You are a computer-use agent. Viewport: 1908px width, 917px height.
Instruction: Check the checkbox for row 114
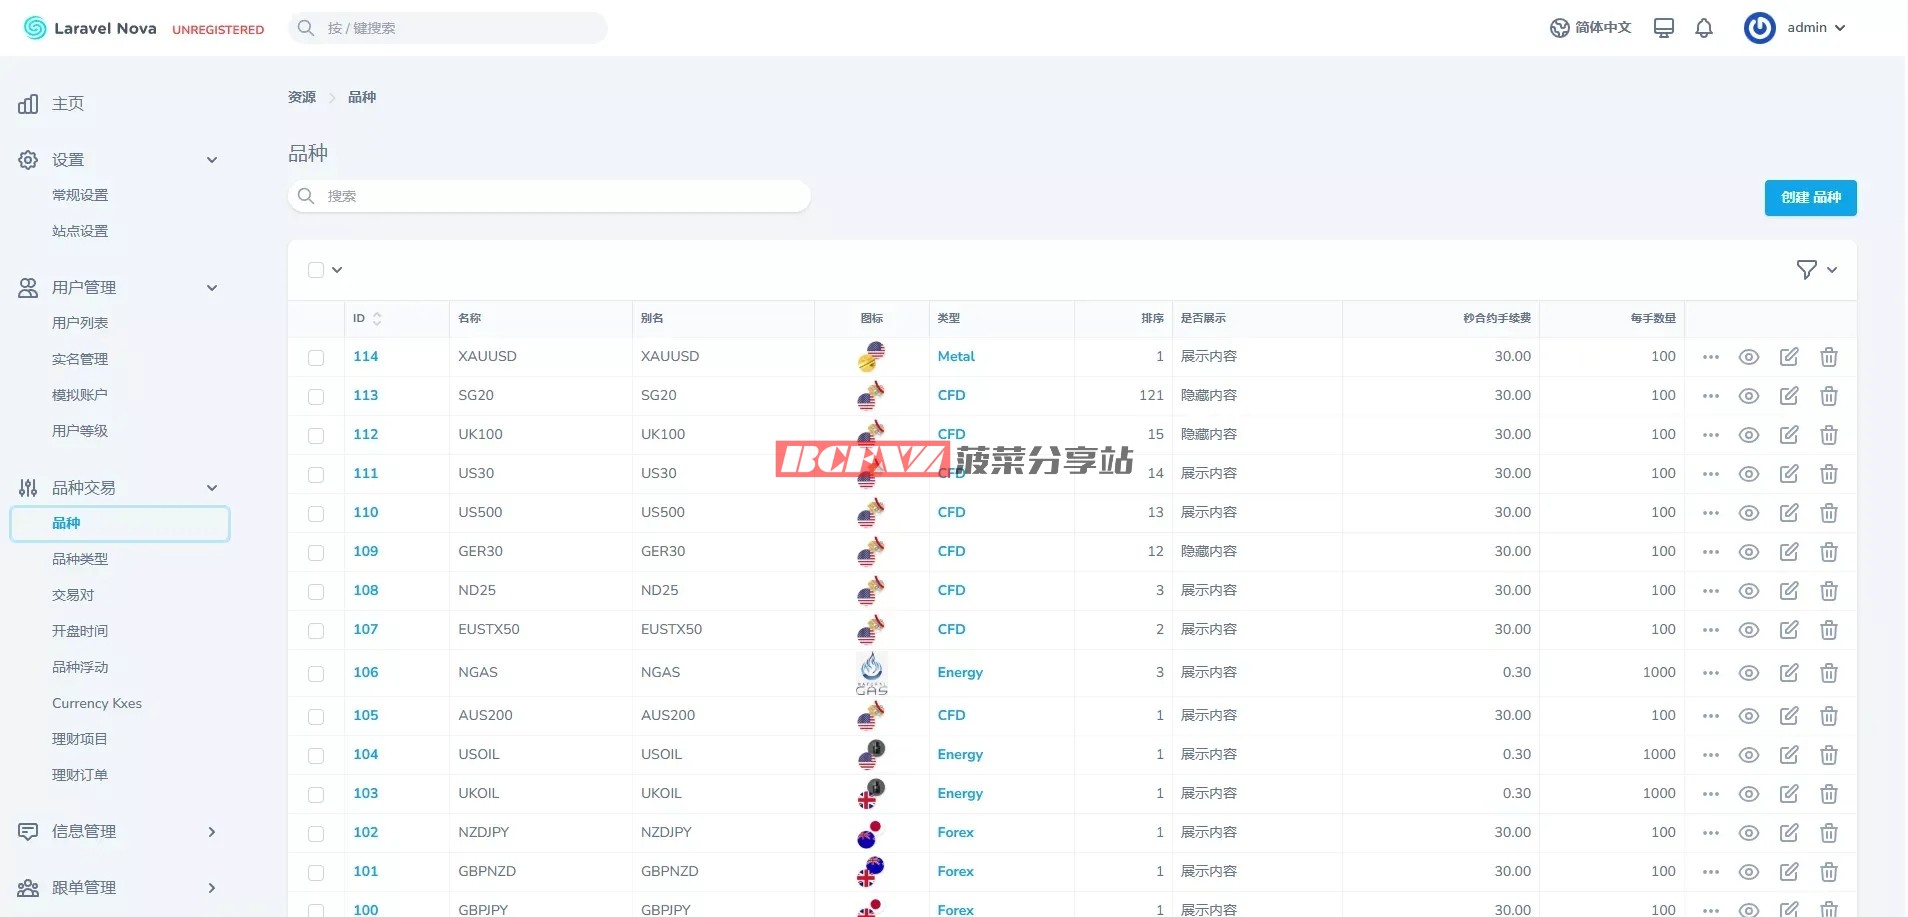tap(316, 358)
